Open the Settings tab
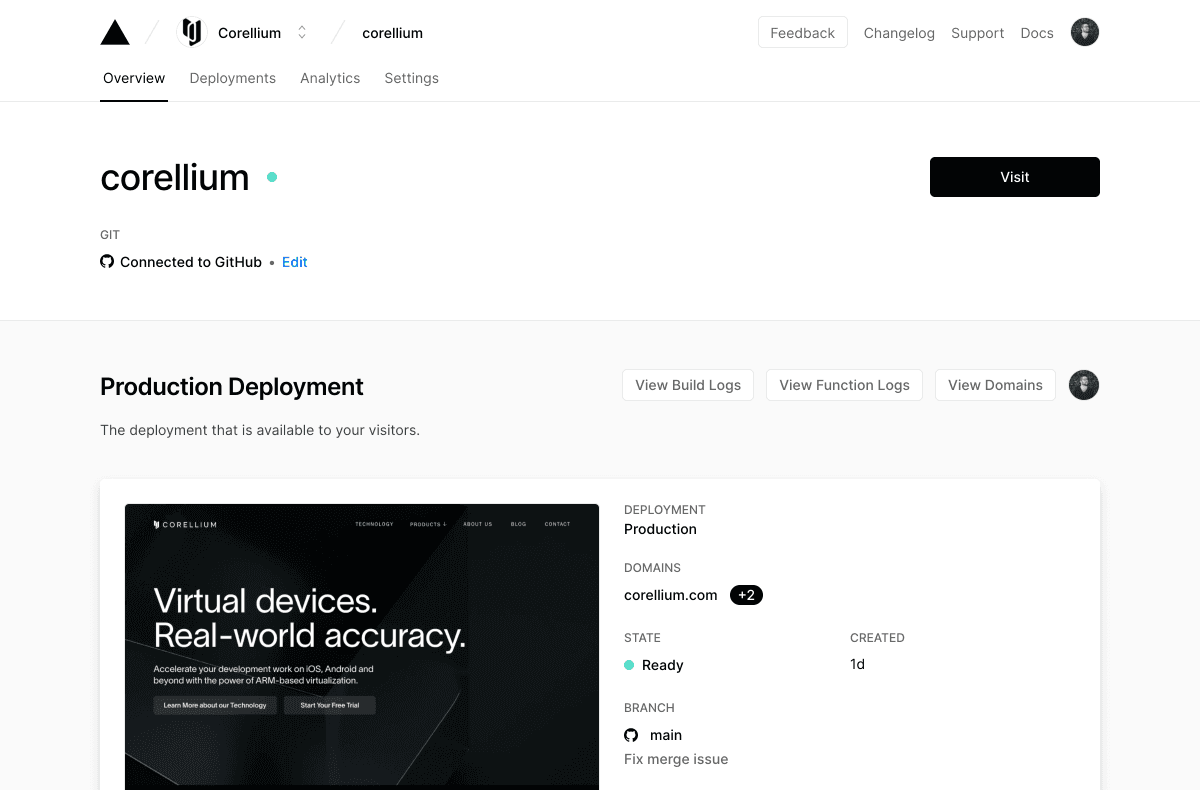Image resolution: width=1200 pixels, height=790 pixels. [x=412, y=78]
